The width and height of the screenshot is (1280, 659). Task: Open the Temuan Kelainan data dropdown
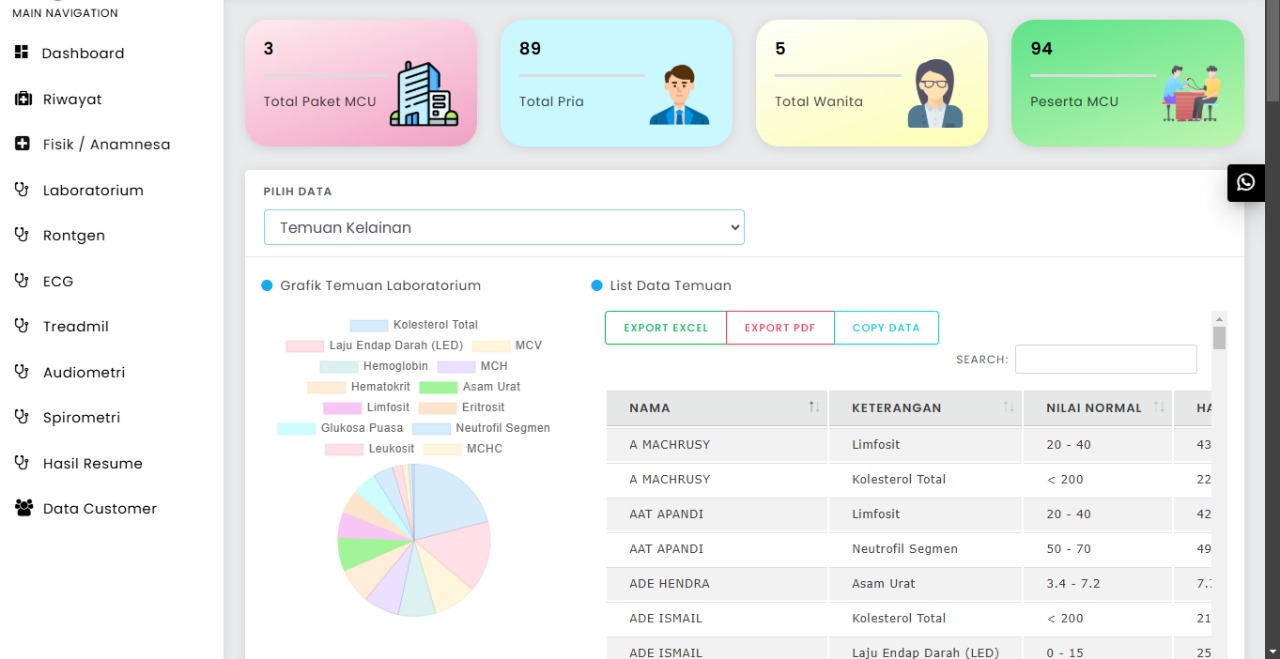[504, 227]
